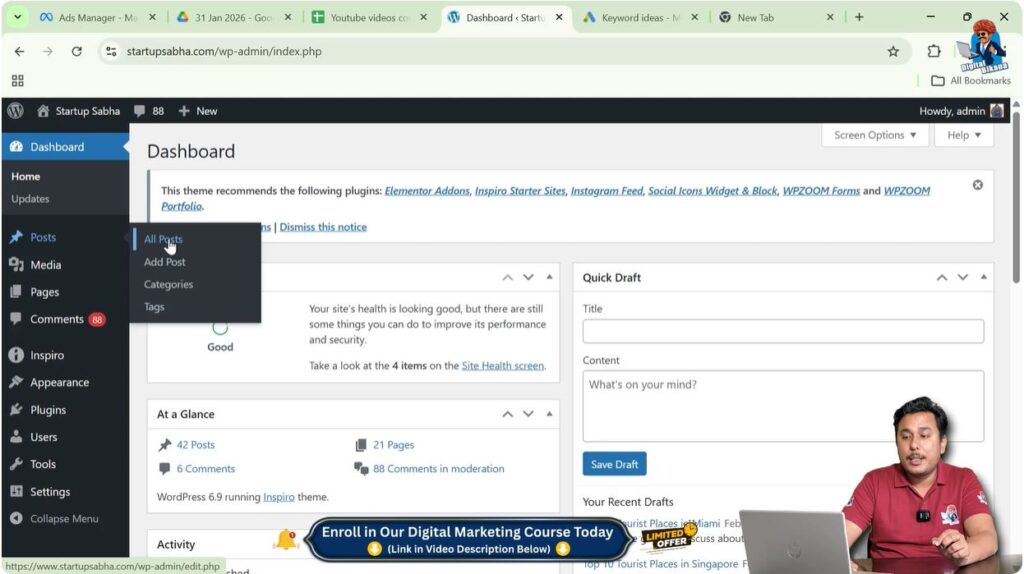This screenshot has width=1024, height=574.
Task: Open the browser Extensions puzzle icon
Action: click(934, 51)
